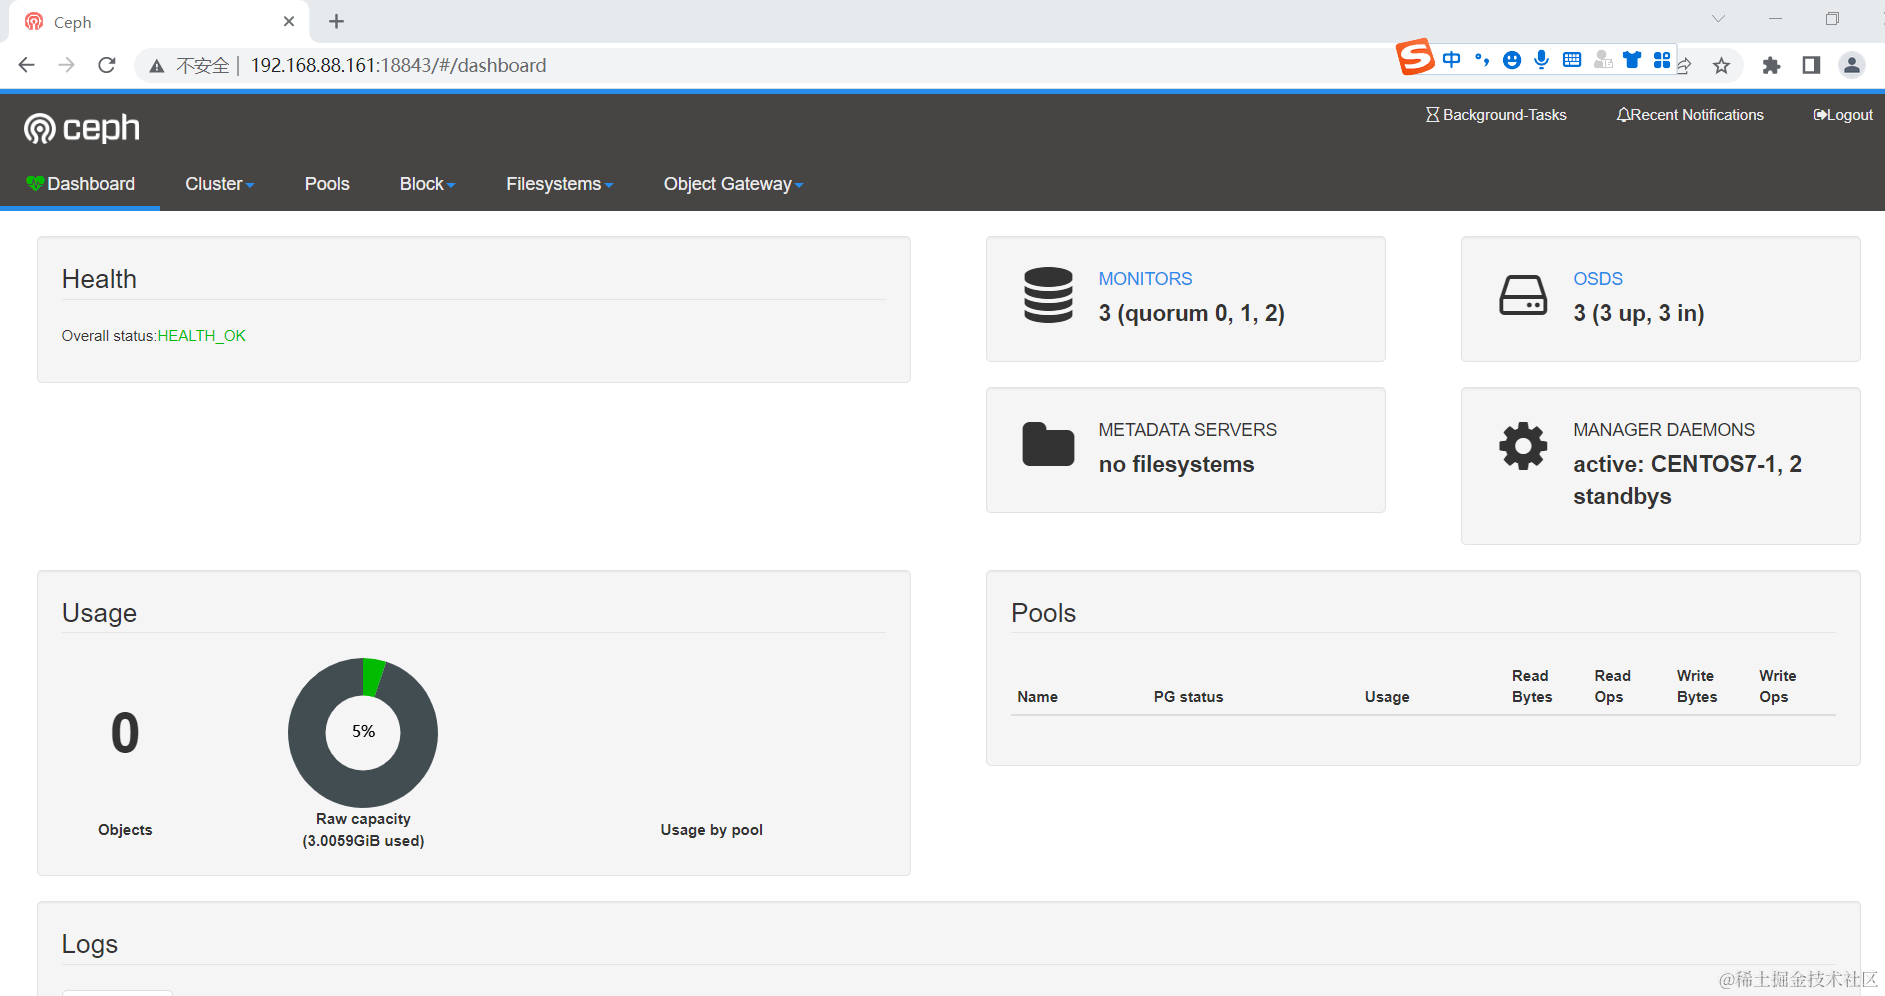Toggle Sogou Chinese/English mode character
1885x996 pixels.
[x=1452, y=60]
